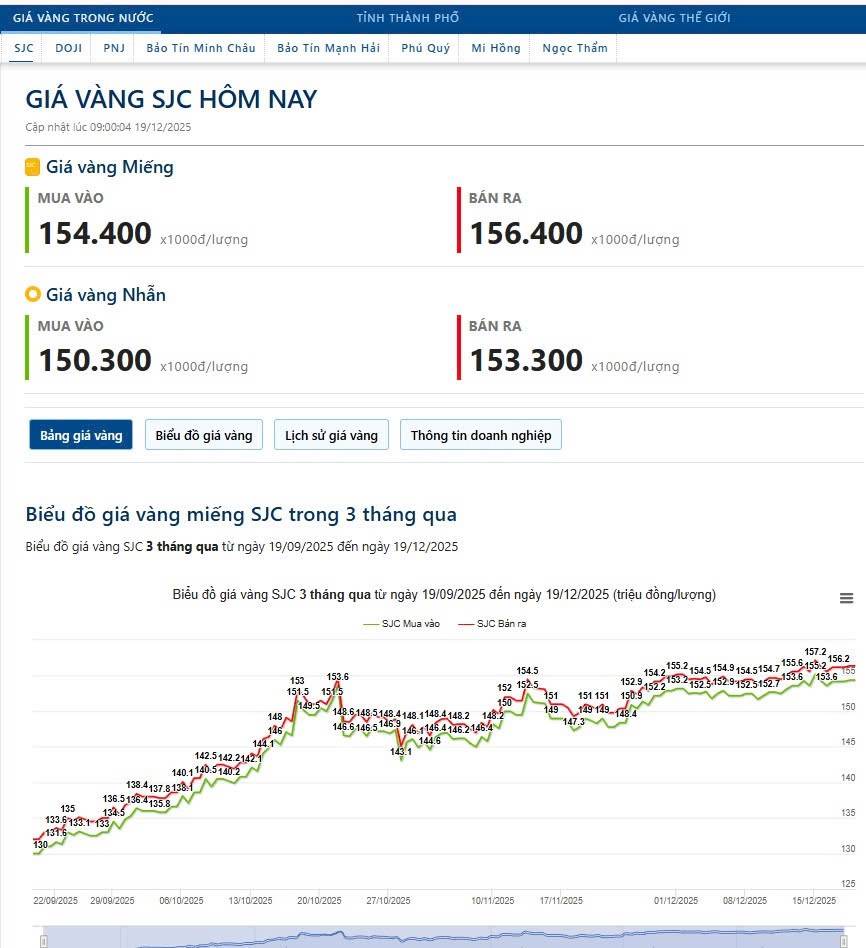Show Biểu đồ giá vàng chart view
Viewport: 866px width, 948px height.
[x=204, y=435]
